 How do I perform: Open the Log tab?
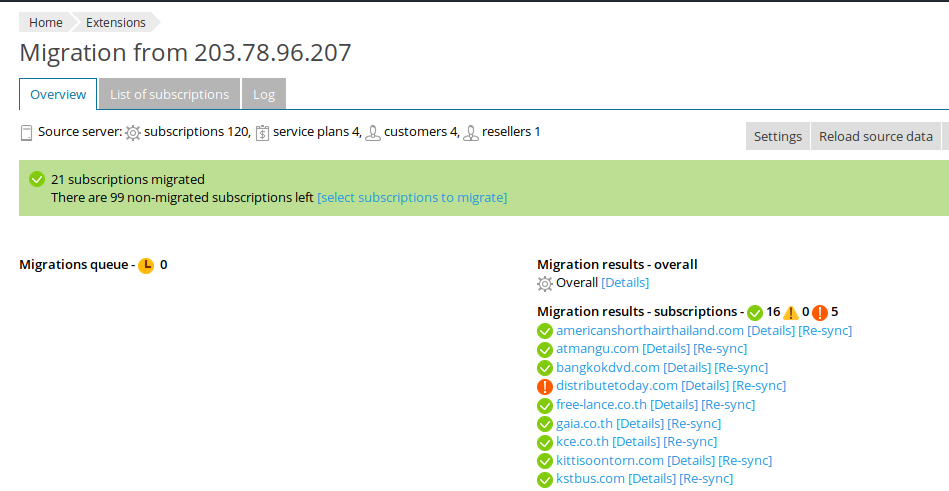point(264,94)
